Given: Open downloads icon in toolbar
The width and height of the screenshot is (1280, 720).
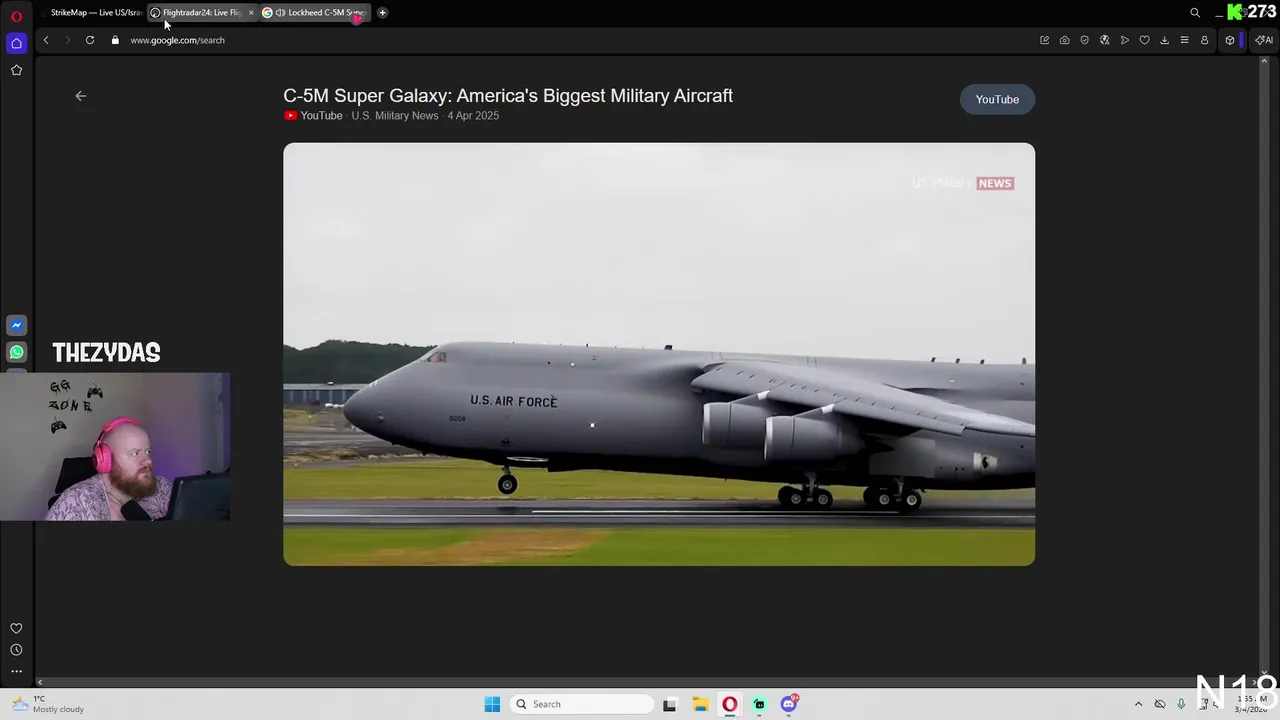Looking at the screenshot, I should (1164, 40).
